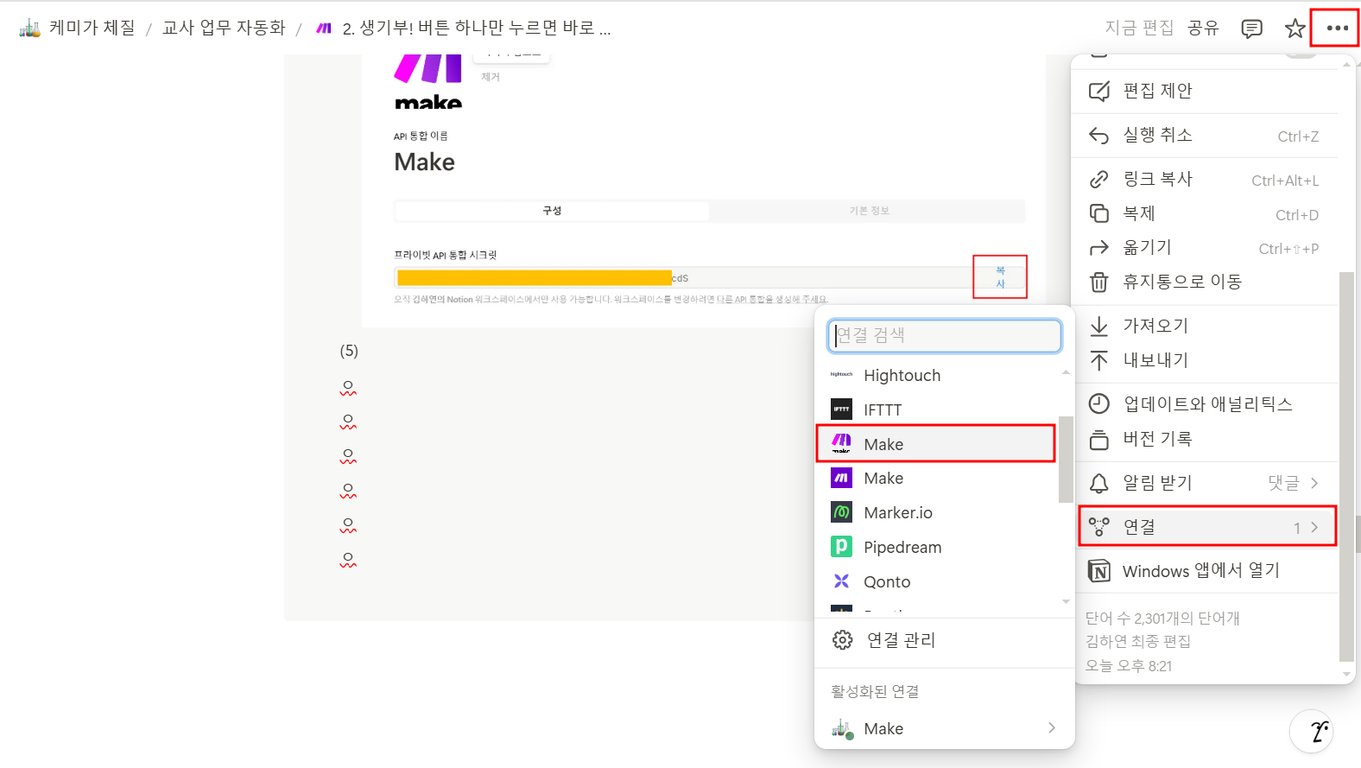Click the 연결 검색 search field
Image resolution: width=1361 pixels, height=768 pixels.
945,336
